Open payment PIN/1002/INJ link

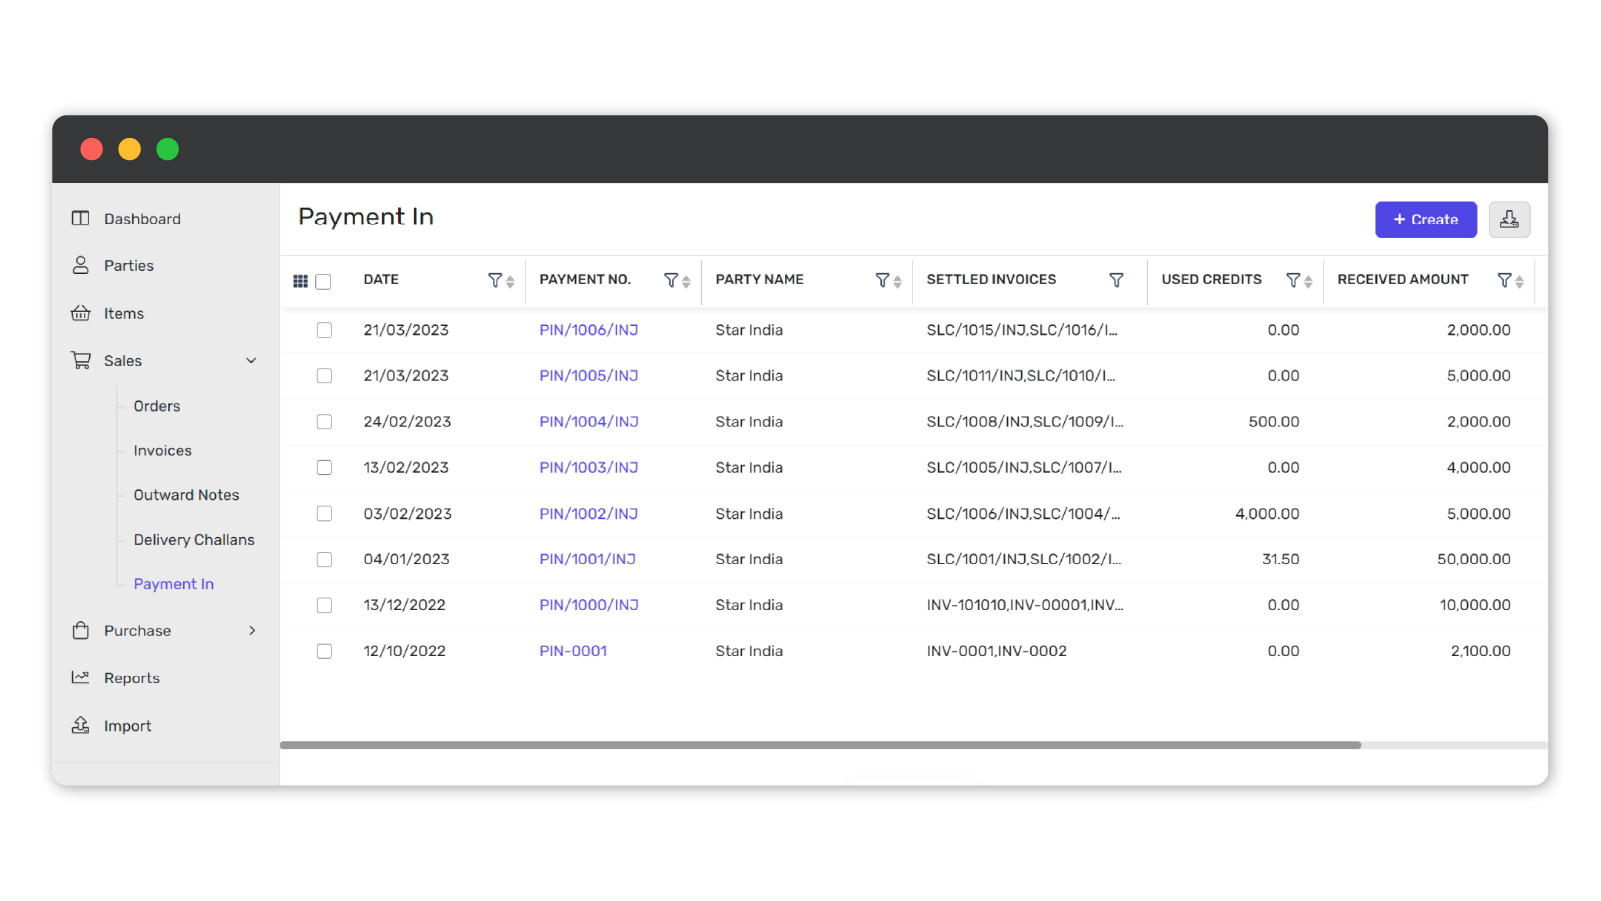[589, 514]
